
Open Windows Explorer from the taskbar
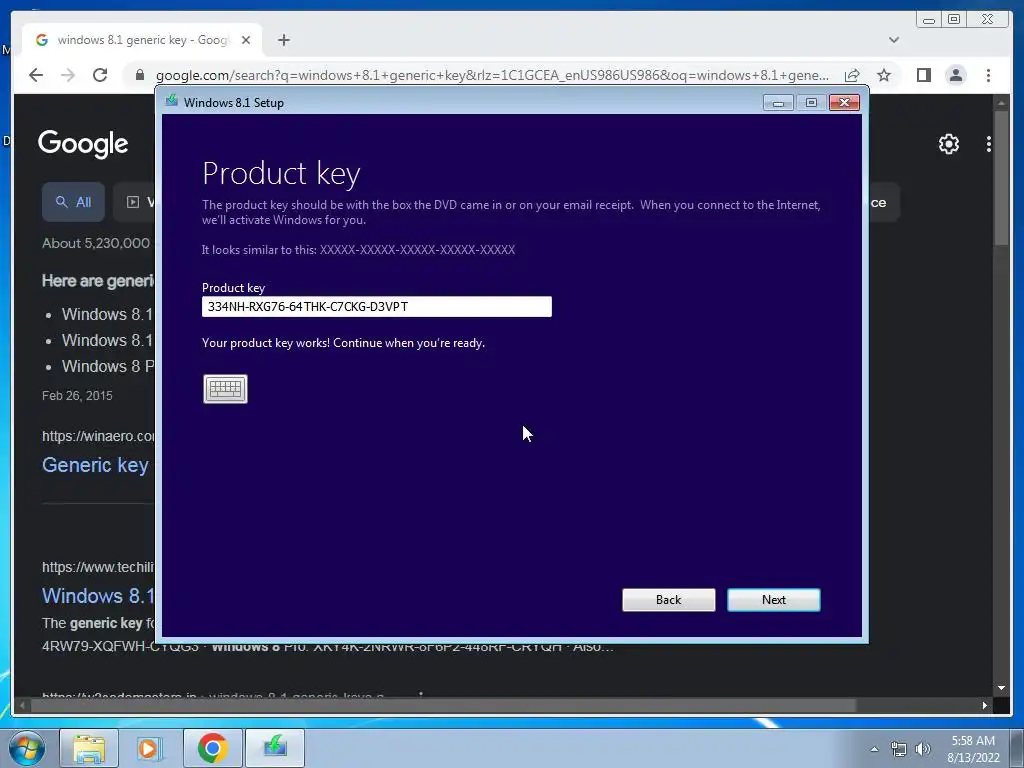click(x=89, y=748)
